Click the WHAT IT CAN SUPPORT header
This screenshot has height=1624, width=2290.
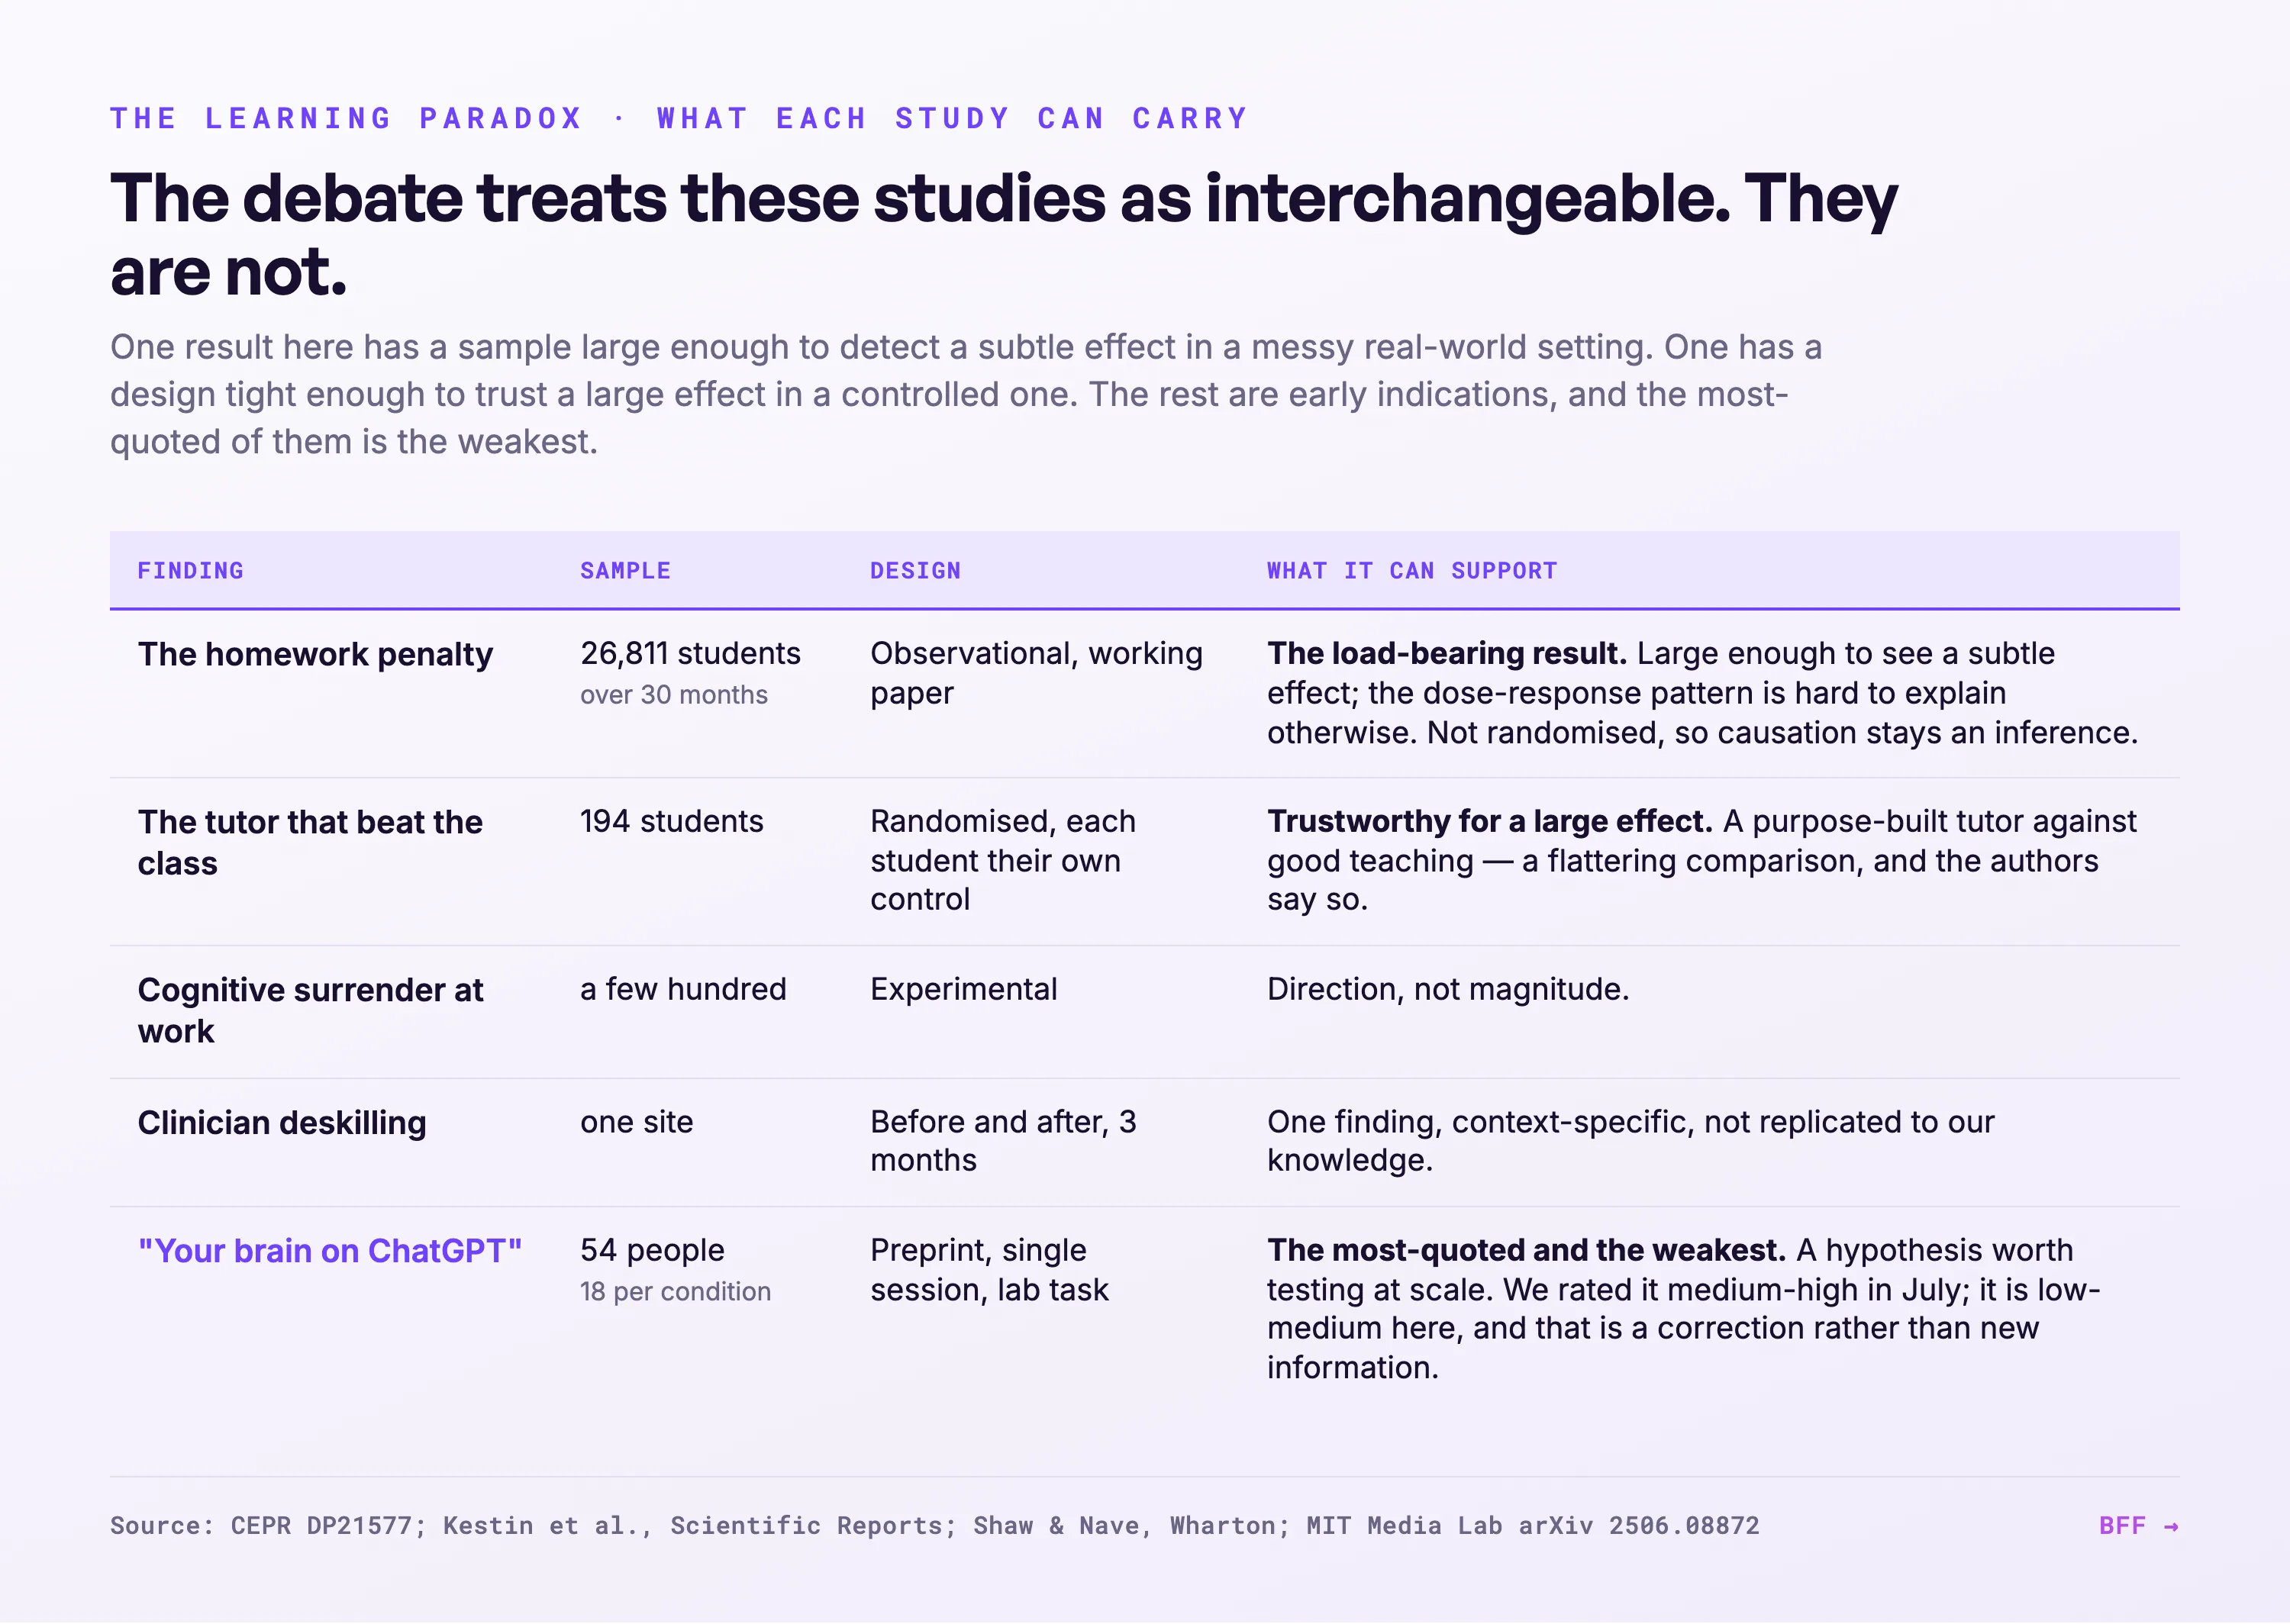pos(1412,570)
